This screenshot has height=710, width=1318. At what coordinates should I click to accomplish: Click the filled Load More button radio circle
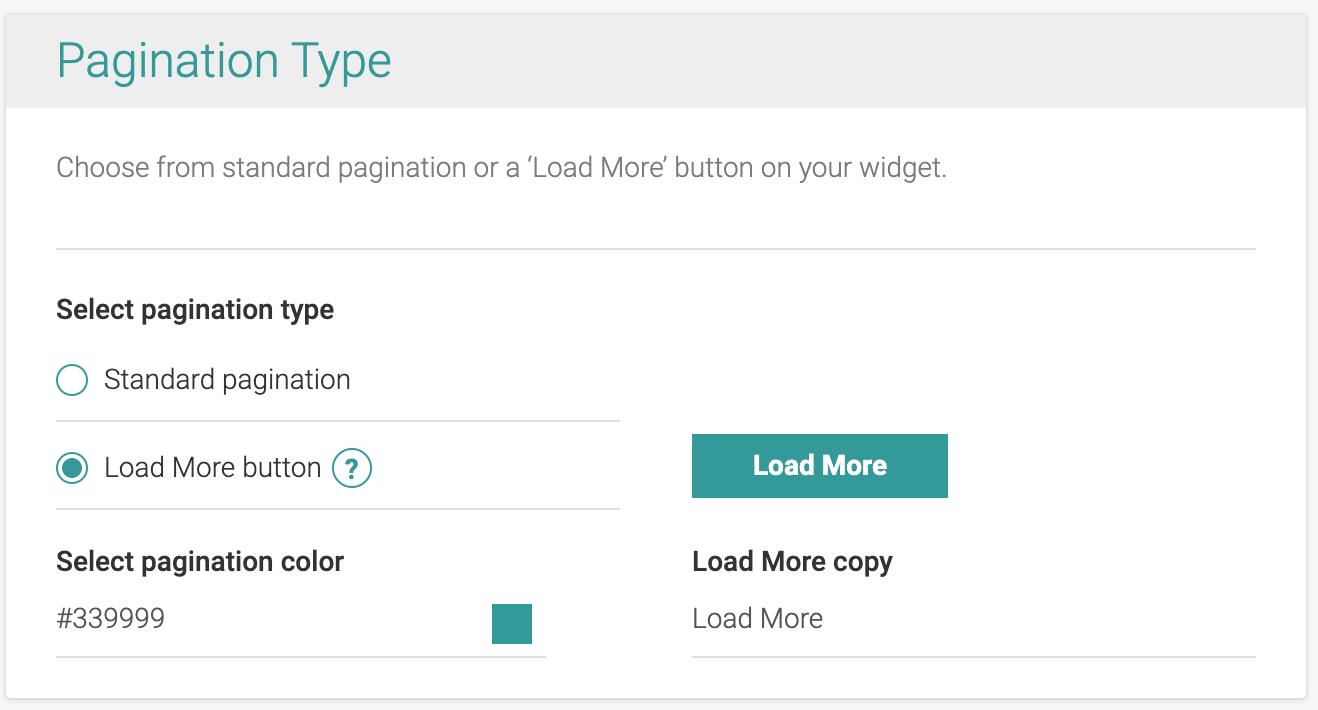click(72, 467)
